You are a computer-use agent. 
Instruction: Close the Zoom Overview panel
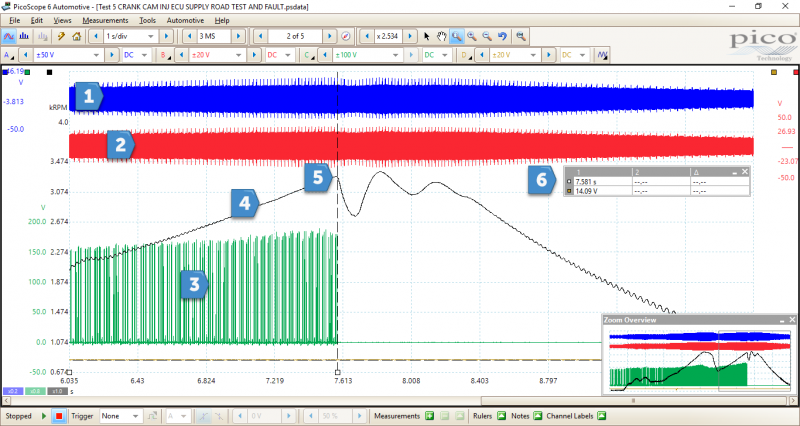791,318
